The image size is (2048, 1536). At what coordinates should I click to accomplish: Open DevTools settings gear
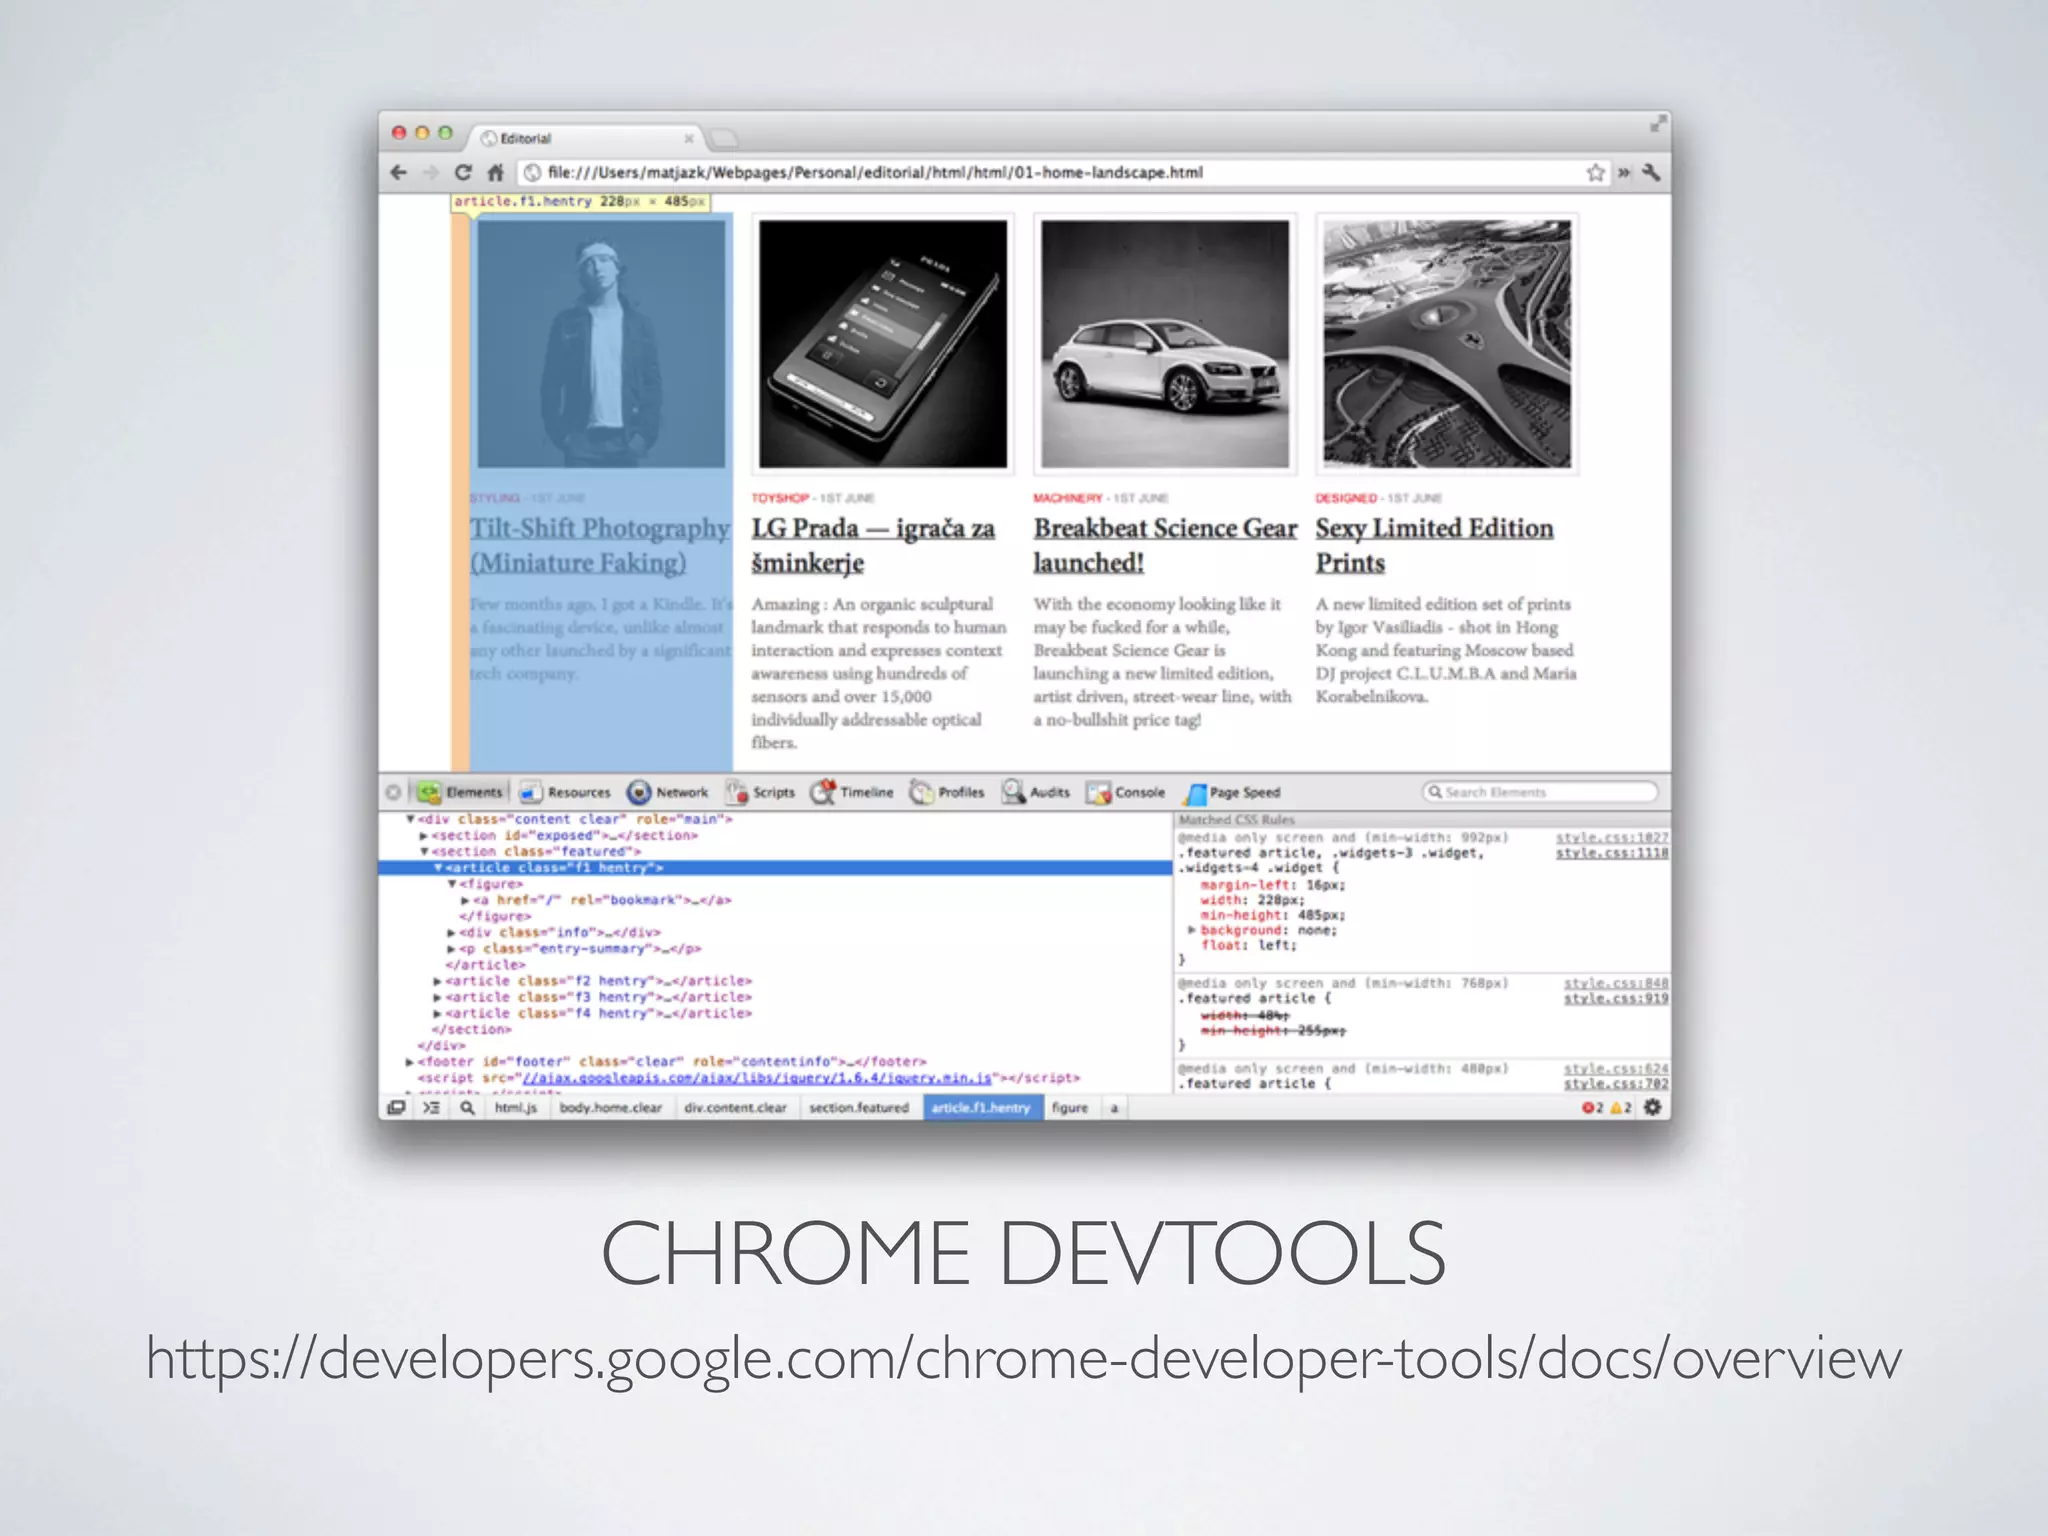1652,1107
